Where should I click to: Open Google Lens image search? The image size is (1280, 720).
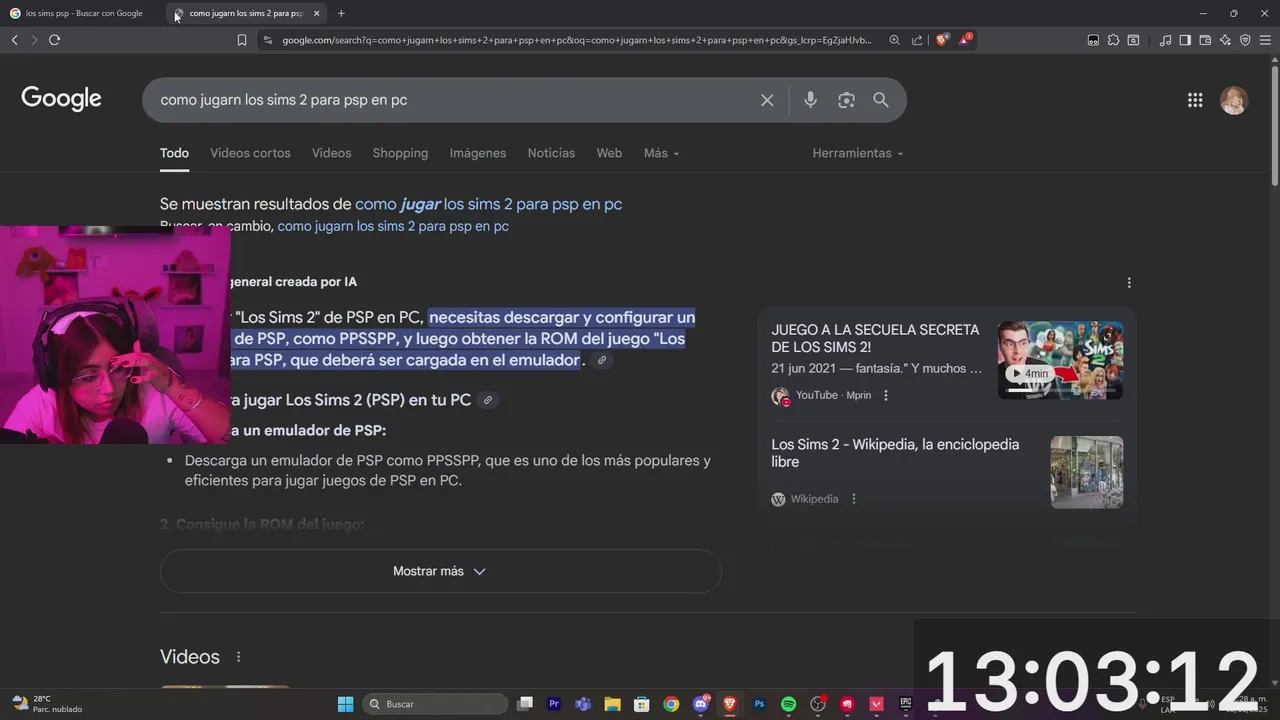coord(846,100)
